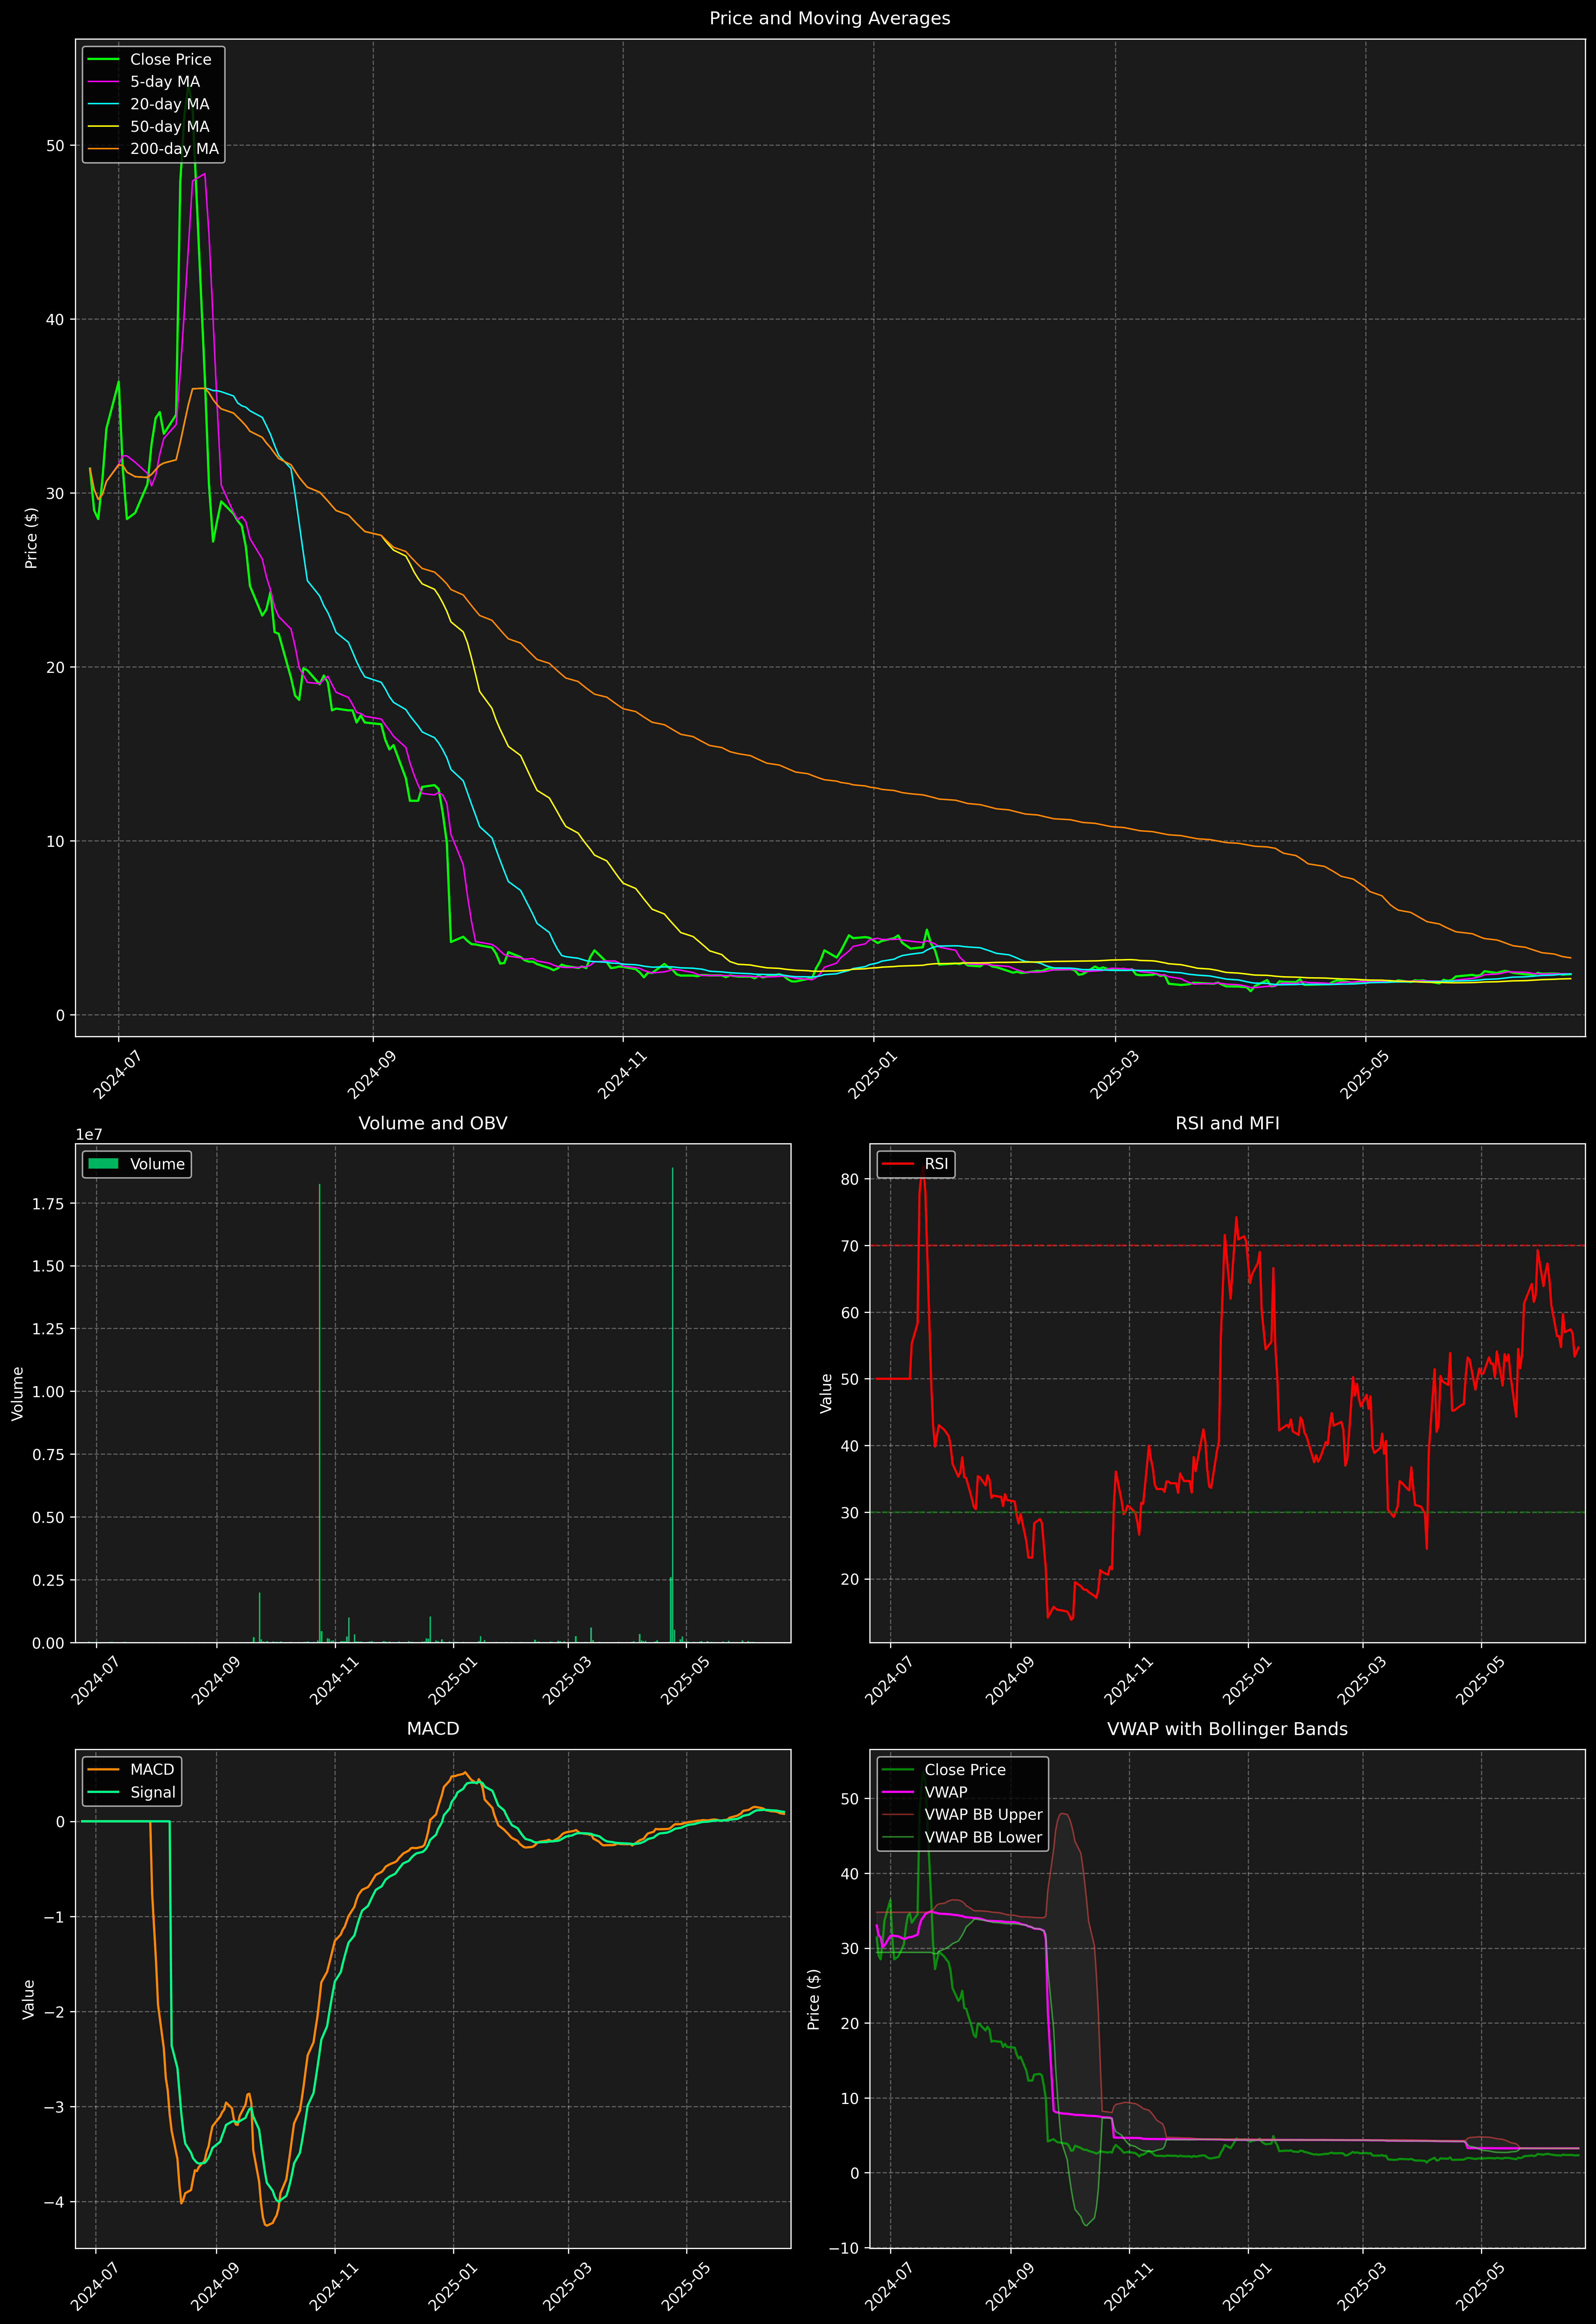Click the '1.75' tick on Volume chart

48,1204
